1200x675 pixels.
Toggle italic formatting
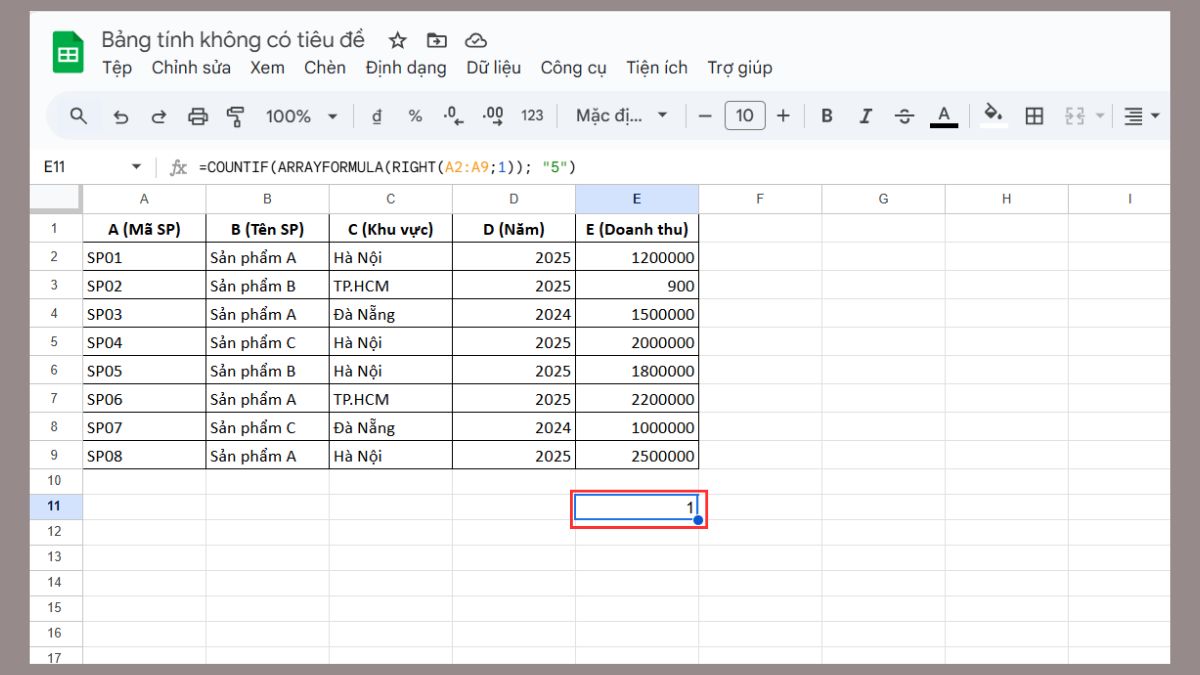(x=866, y=116)
